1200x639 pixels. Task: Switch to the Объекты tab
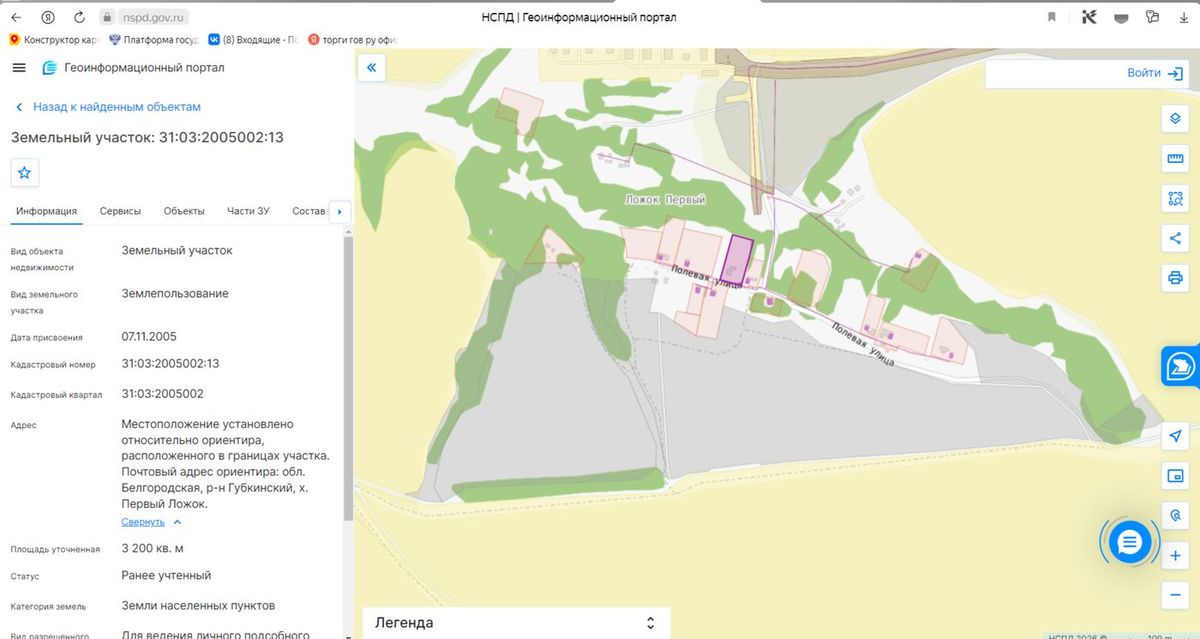click(184, 211)
